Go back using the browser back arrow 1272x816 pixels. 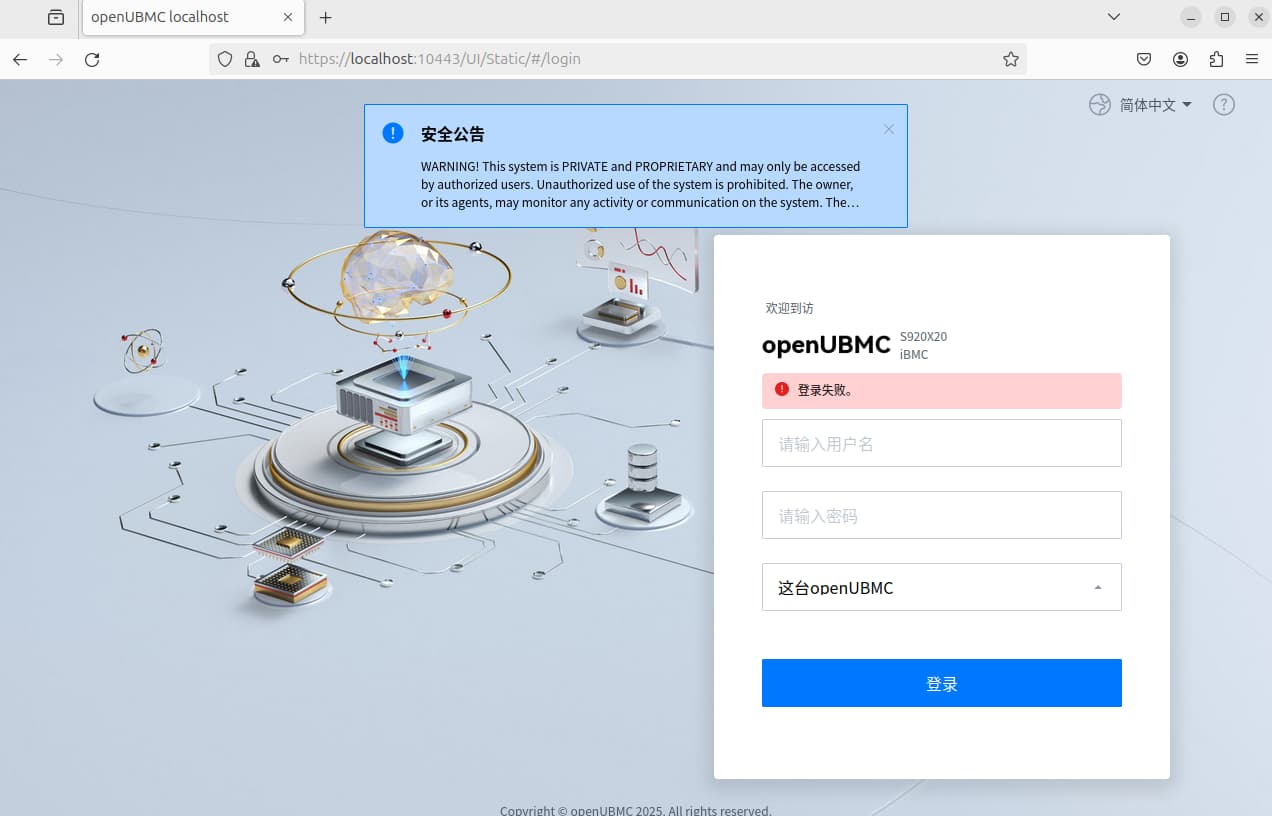(20, 60)
